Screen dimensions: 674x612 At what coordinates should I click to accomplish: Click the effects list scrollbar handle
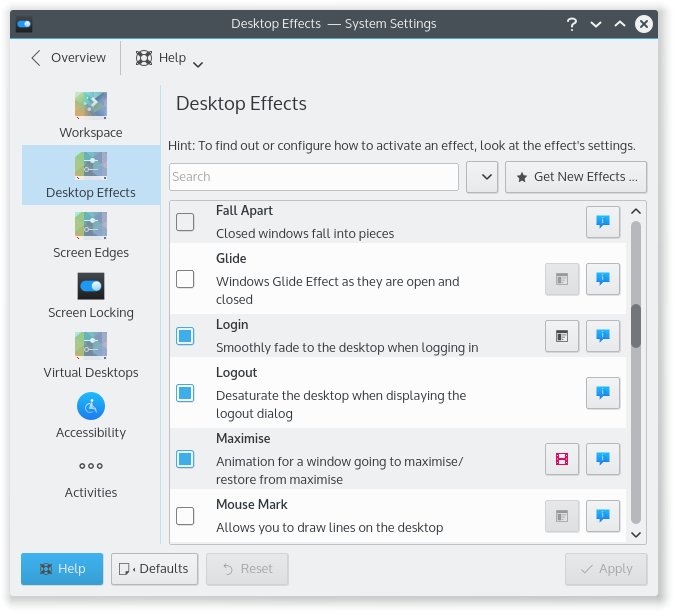tap(636, 325)
